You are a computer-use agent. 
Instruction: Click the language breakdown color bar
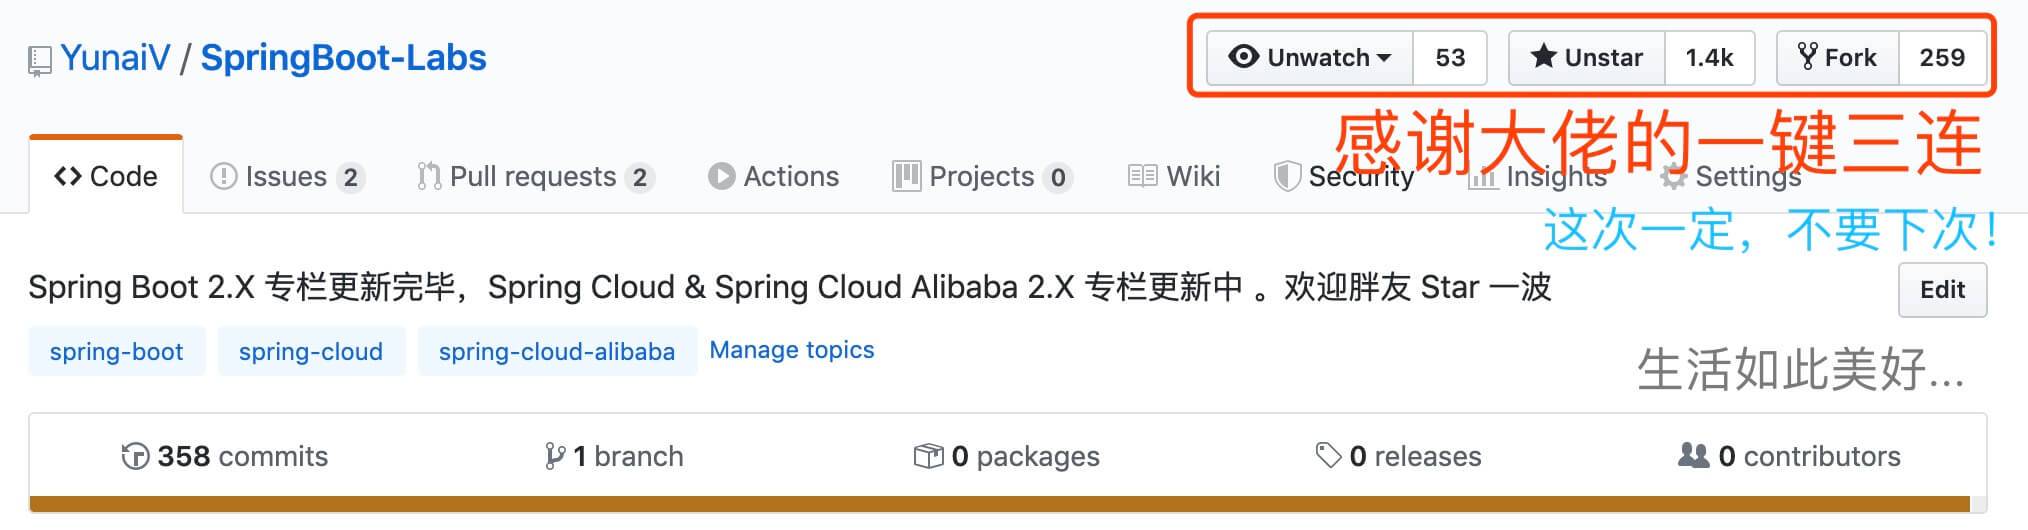[x=1000, y=504]
